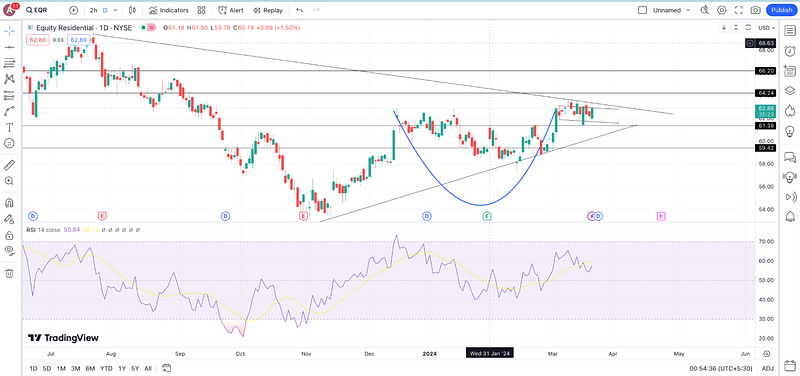The image size is (800, 376).
Task: Select the Text annotation tool
Action: pos(9,127)
